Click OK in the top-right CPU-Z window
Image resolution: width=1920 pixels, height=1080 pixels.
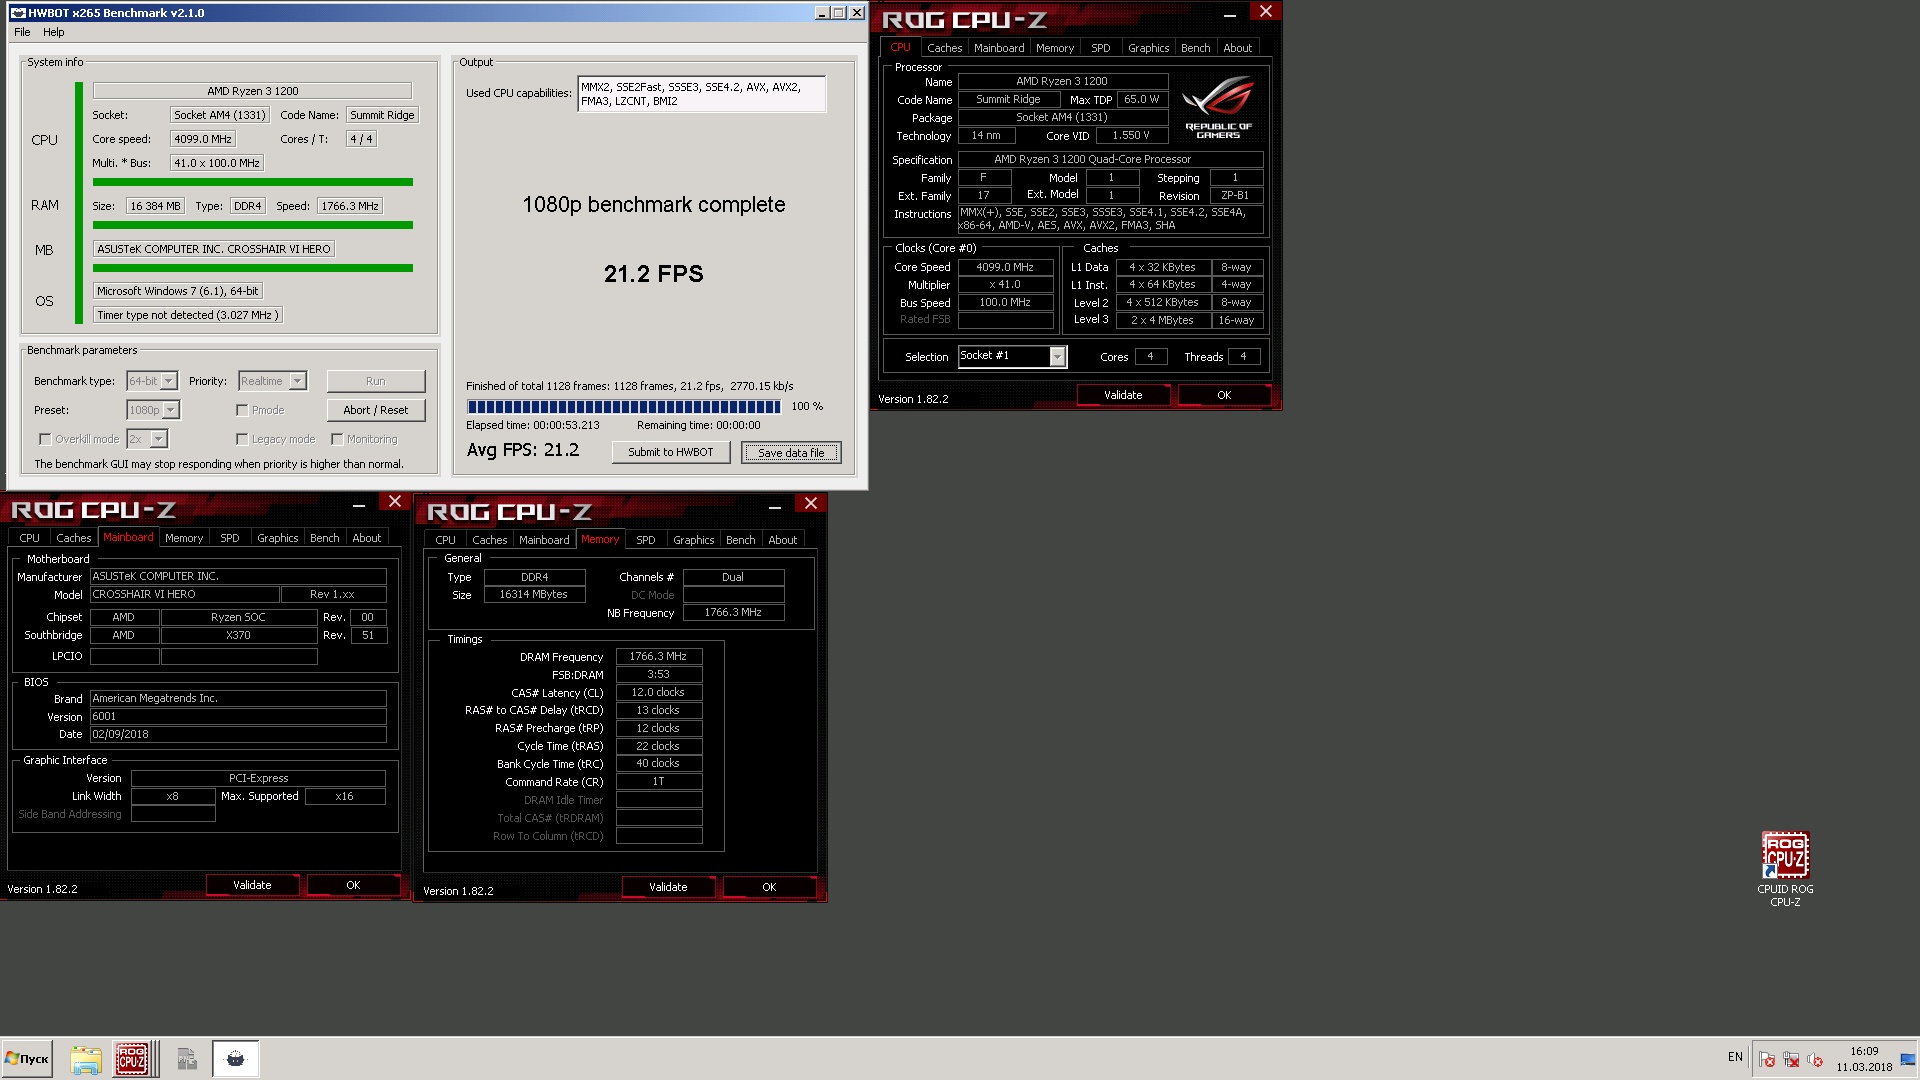1223,395
